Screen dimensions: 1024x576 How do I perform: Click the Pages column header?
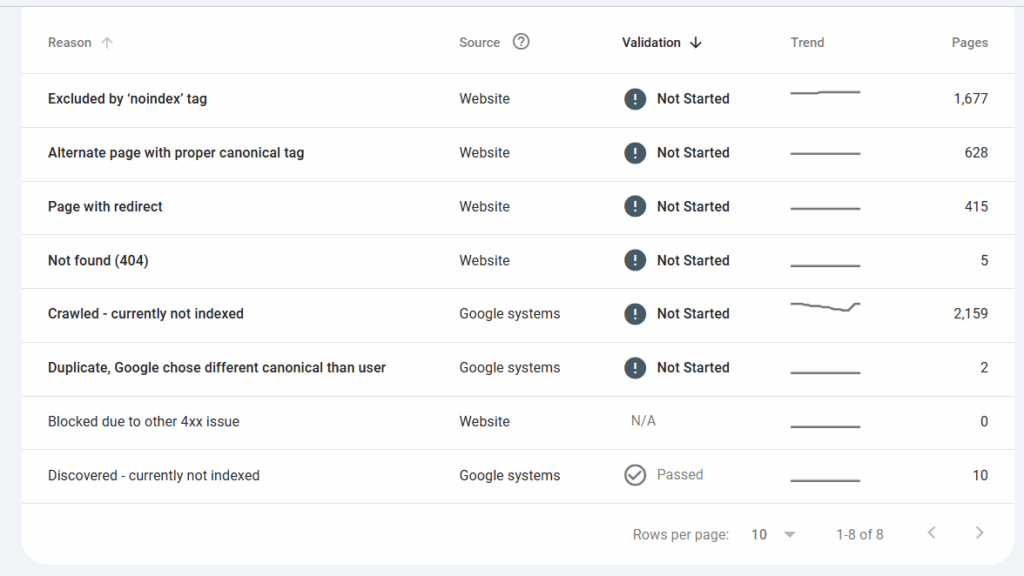tap(969, 42)
